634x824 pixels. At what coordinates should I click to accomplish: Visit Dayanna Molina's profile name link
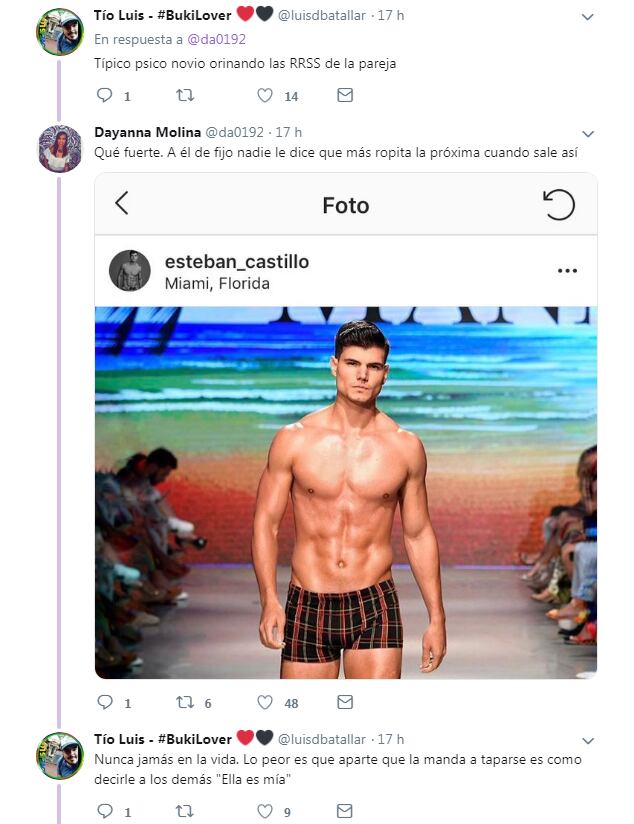[x=147, y=132]
